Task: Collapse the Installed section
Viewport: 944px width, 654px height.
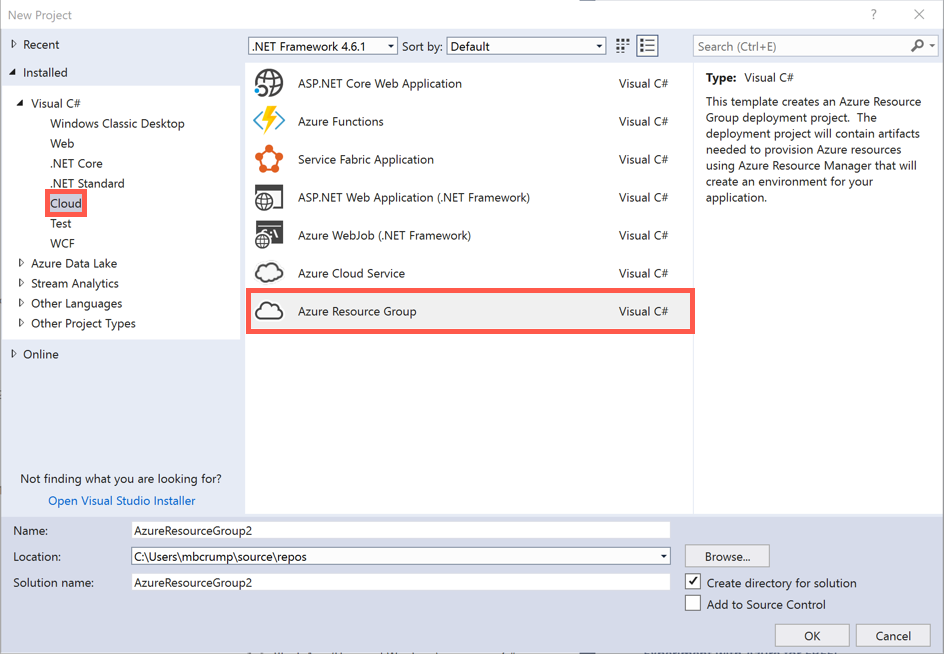Action: pos(13,72)
